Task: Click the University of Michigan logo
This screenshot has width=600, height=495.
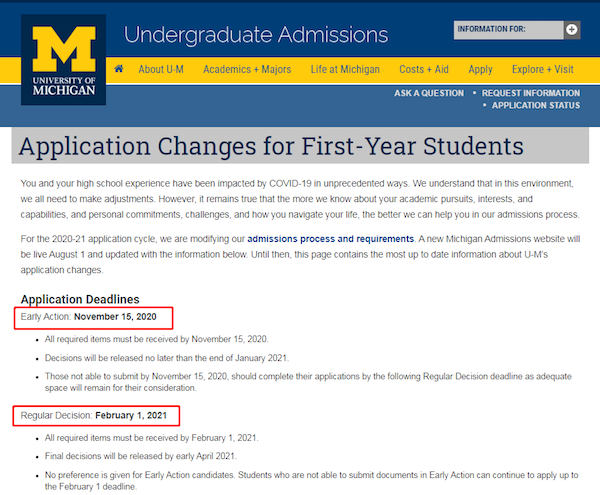Action: 64,60
